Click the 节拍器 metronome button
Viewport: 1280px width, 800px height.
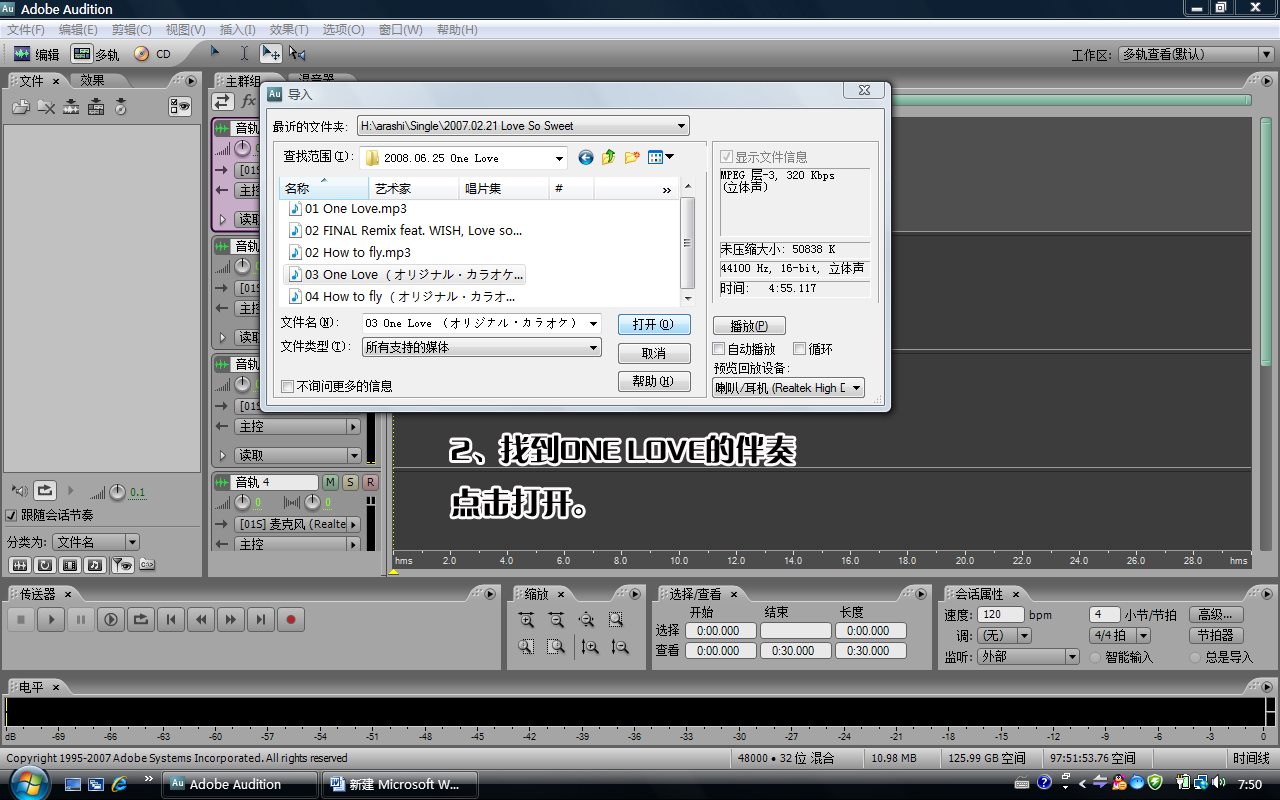coord(1215,636)
